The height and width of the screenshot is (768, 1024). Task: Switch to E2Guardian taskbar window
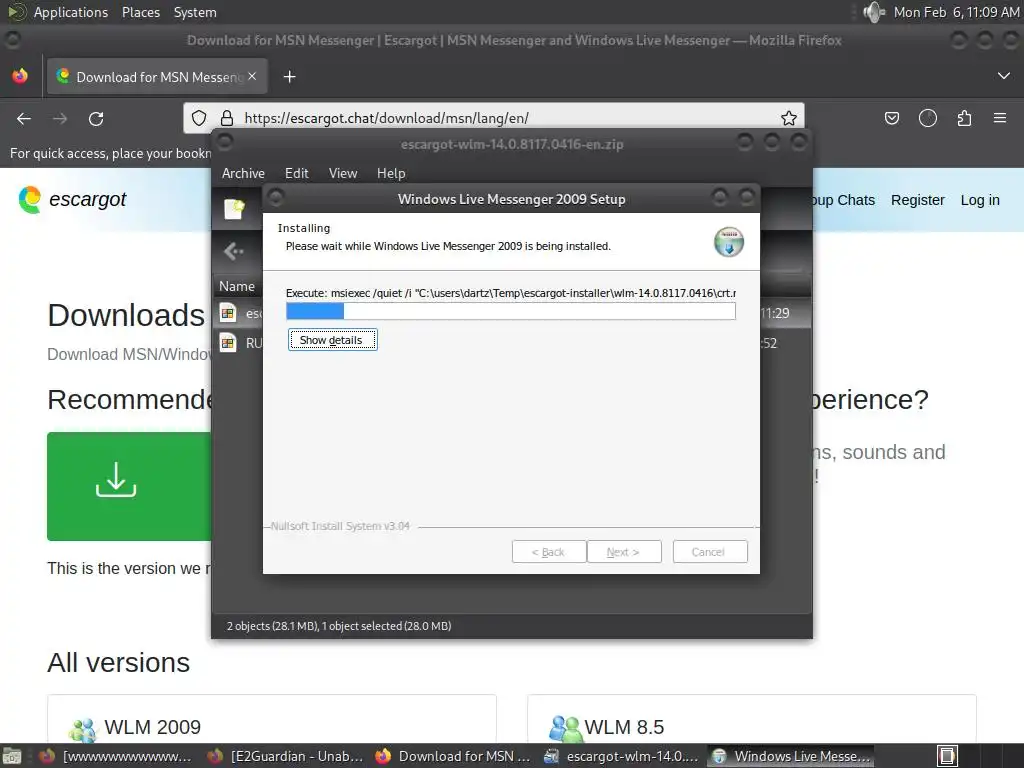pos(285,756)
